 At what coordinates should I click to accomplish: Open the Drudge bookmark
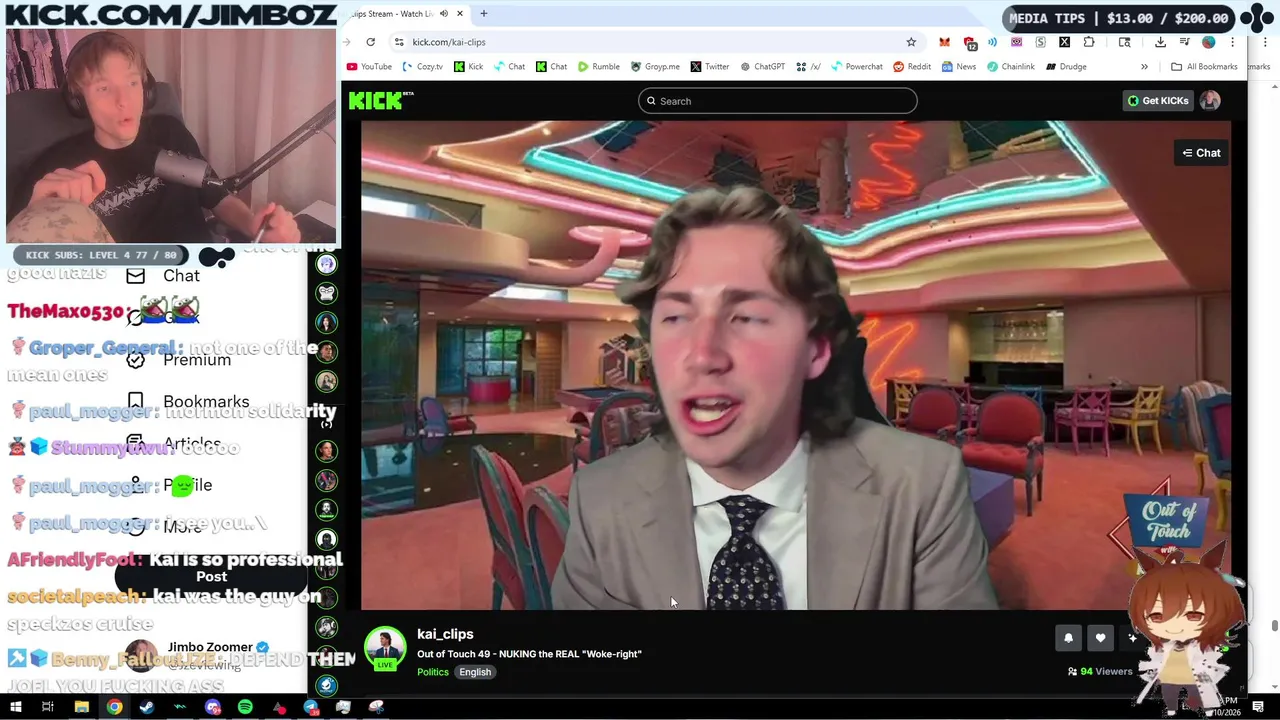coord(1066,67)
